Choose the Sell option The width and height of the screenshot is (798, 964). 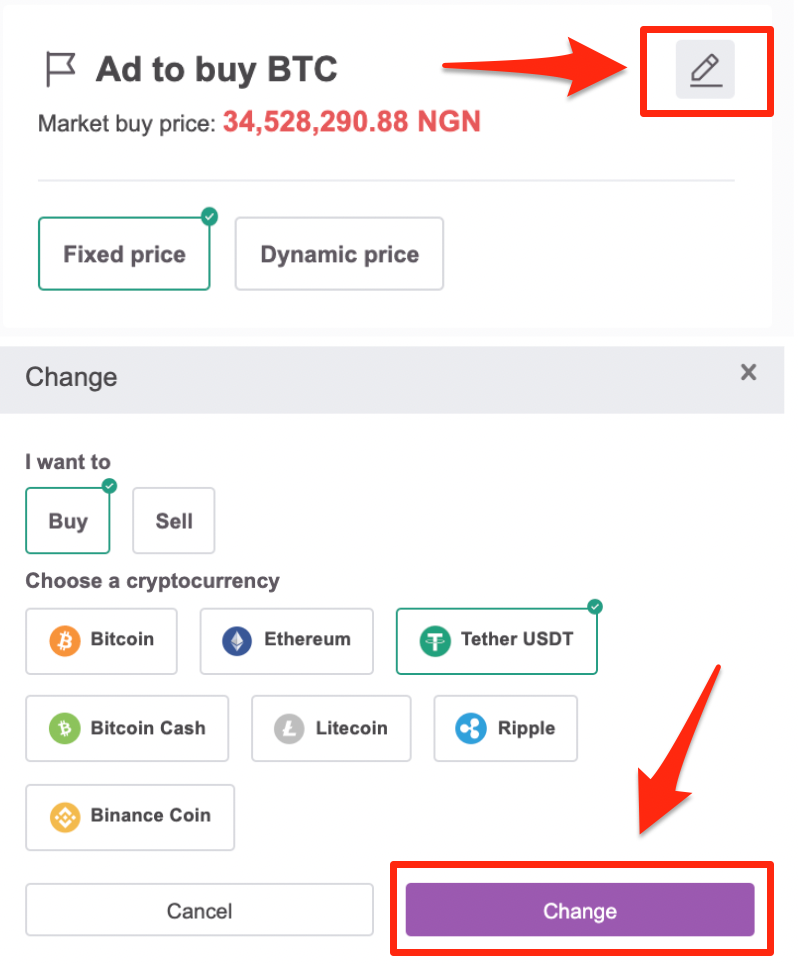(174, 521)
